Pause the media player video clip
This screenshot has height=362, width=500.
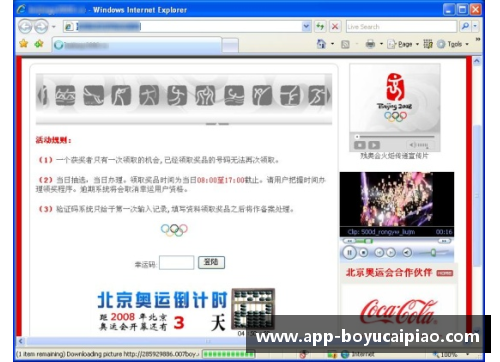click(x=349, y=253)
